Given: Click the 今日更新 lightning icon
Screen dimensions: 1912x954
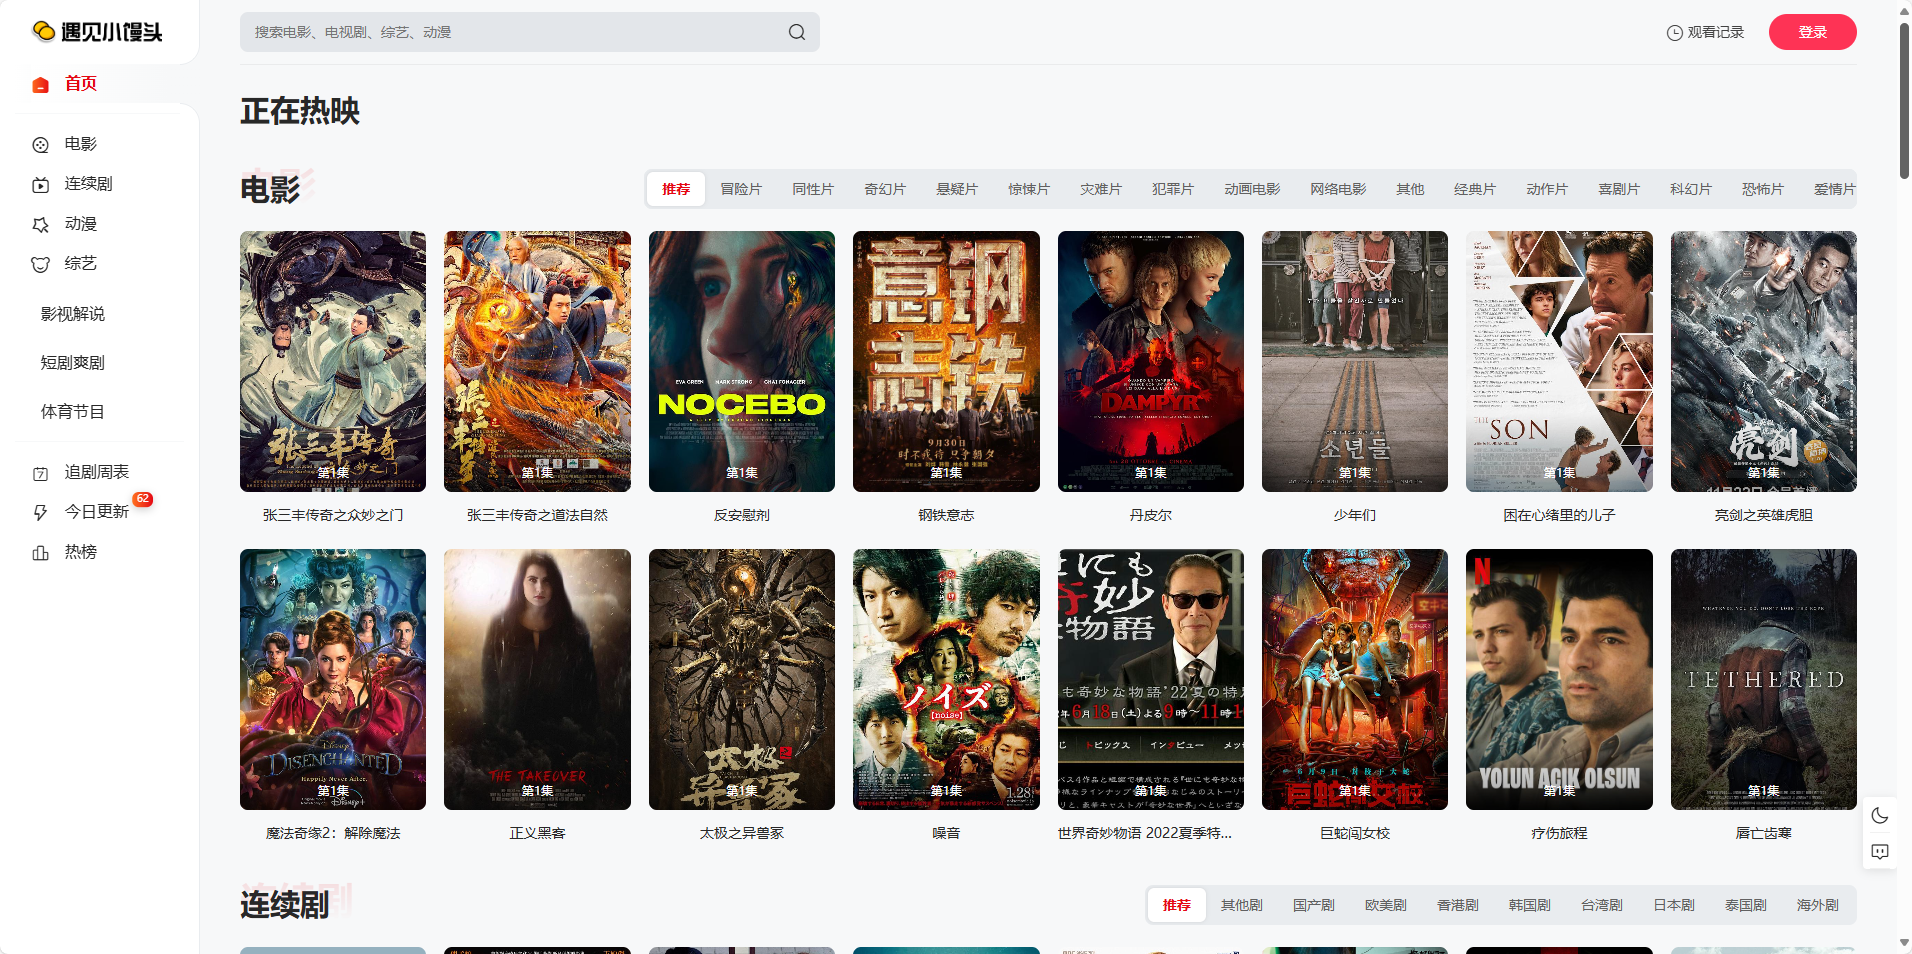Looking at the screenshot, I should (x=41, y=513).
